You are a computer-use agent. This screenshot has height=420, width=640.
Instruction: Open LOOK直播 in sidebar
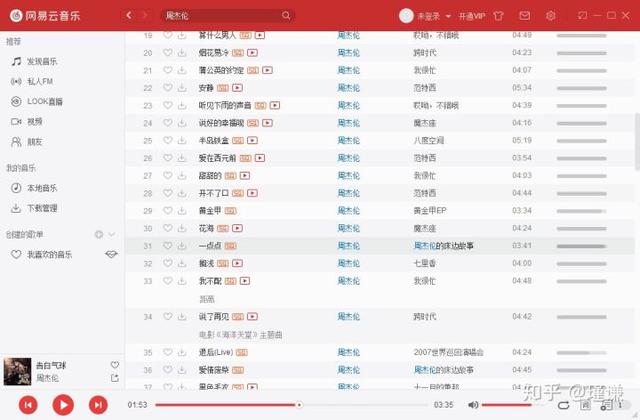click(37, 101)
